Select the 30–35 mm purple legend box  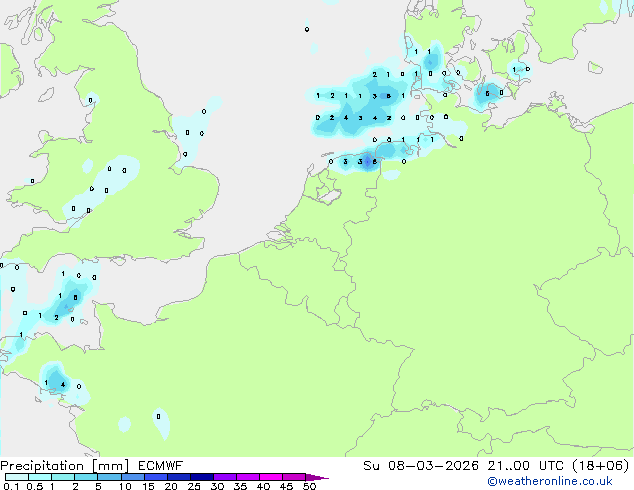225,477
